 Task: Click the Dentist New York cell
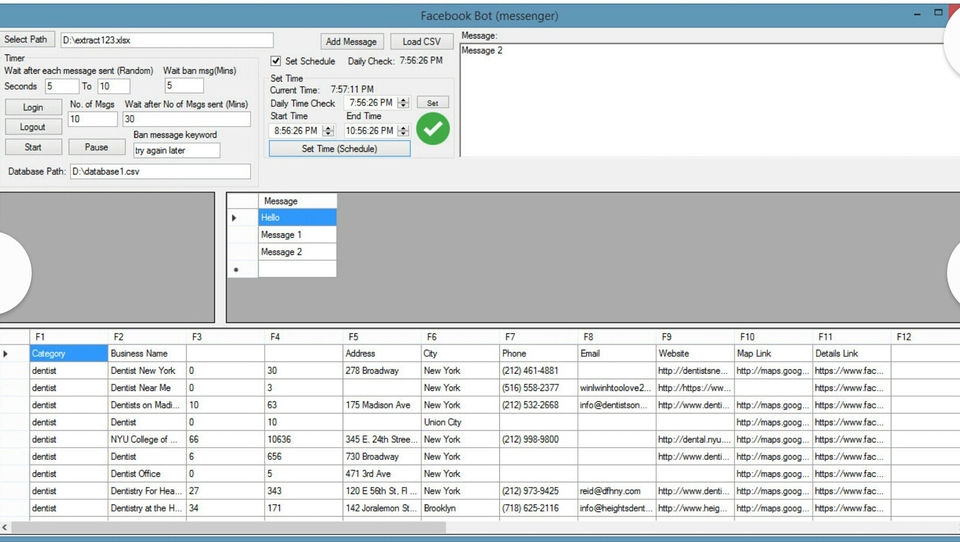coord(147,371)
